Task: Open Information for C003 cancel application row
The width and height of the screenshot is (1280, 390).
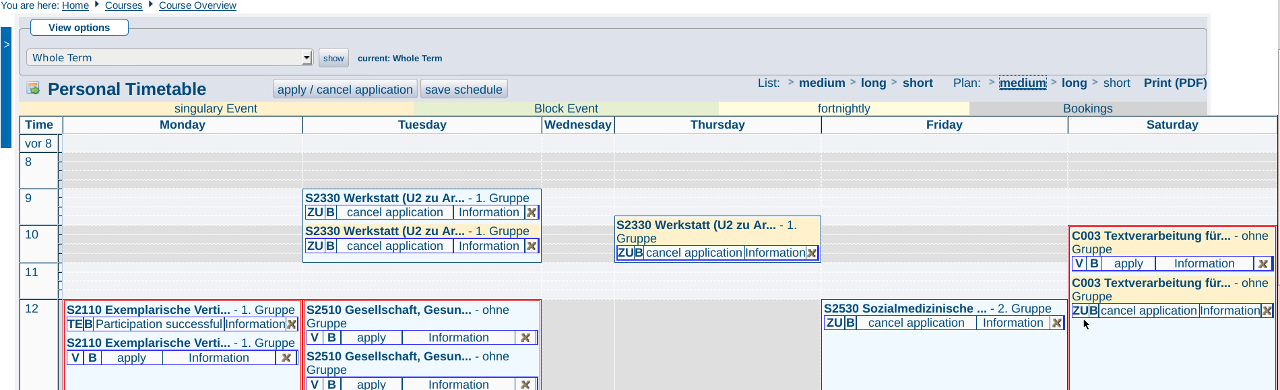Action: tap(1230, 311)
